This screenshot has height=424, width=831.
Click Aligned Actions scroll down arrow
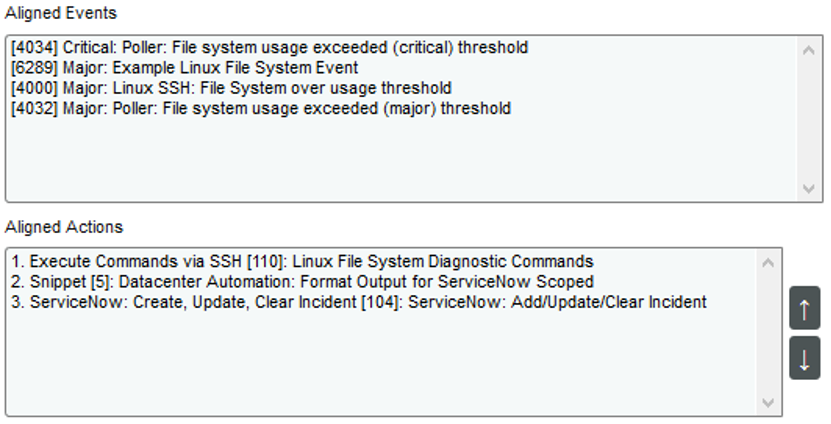pyautogui.click(x=767, y=403)
